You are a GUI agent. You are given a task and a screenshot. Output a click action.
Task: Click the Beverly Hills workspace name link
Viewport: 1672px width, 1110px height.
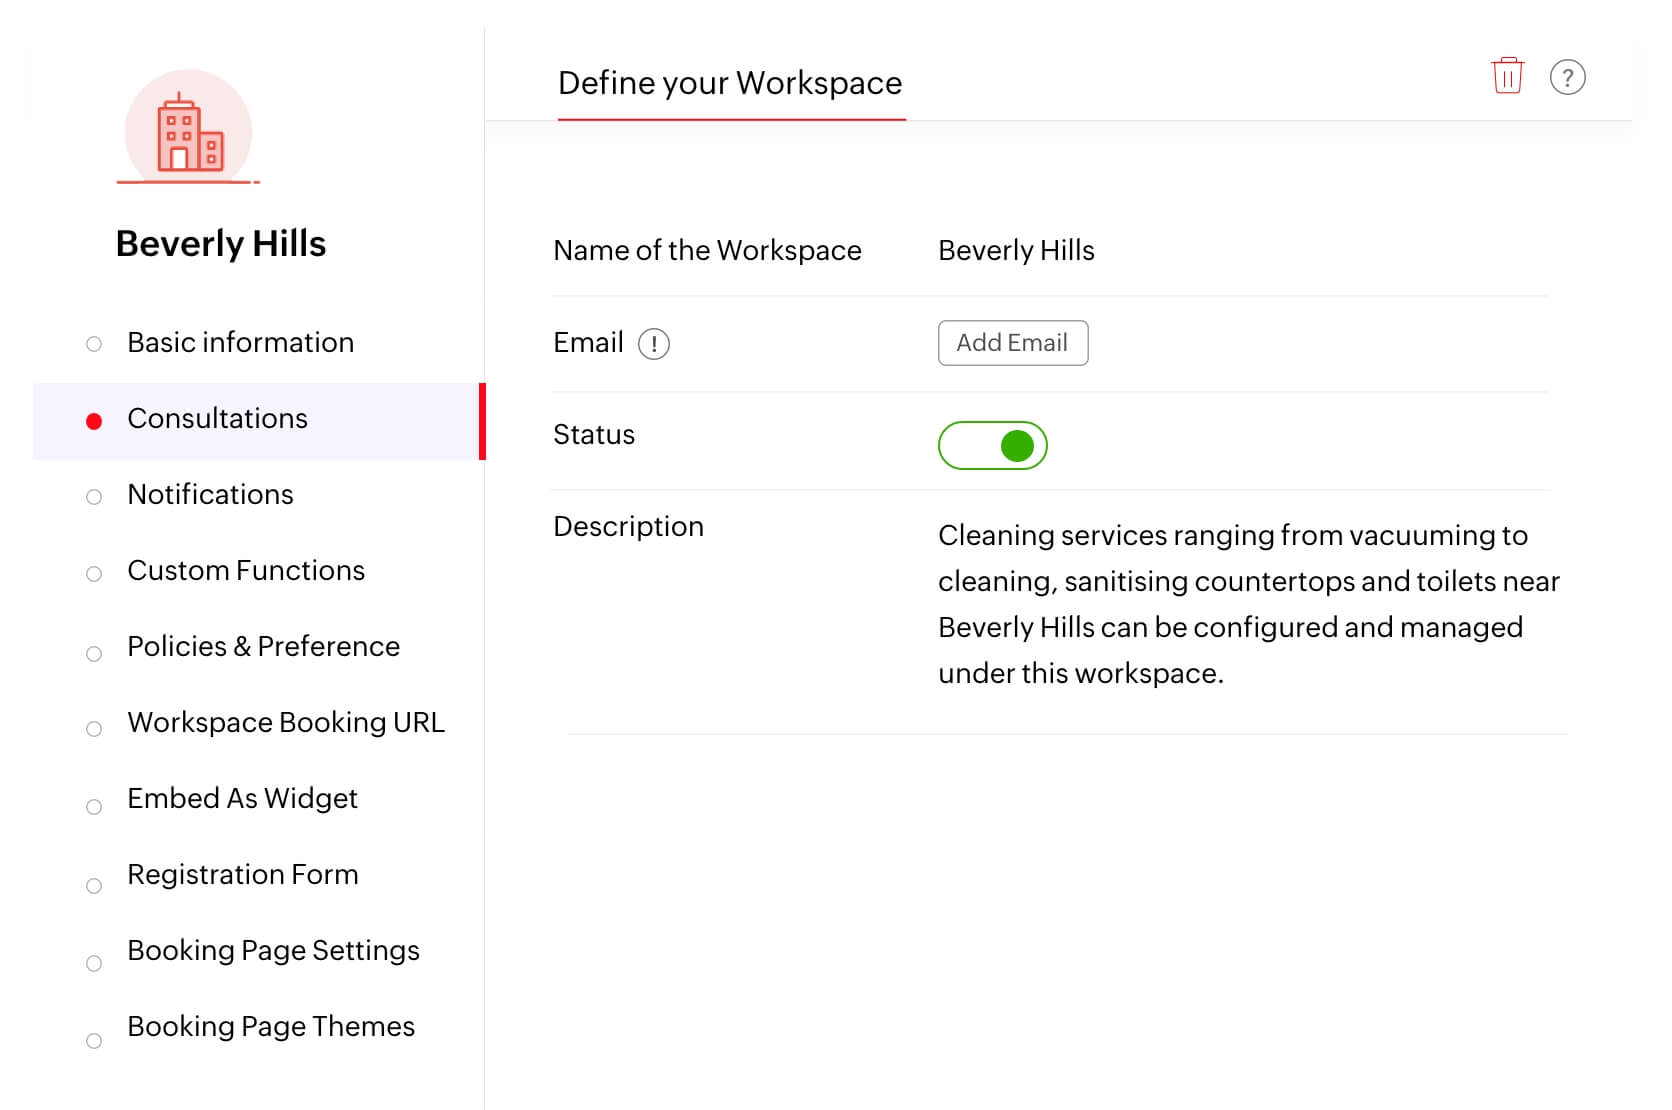[x=222, y=243]
